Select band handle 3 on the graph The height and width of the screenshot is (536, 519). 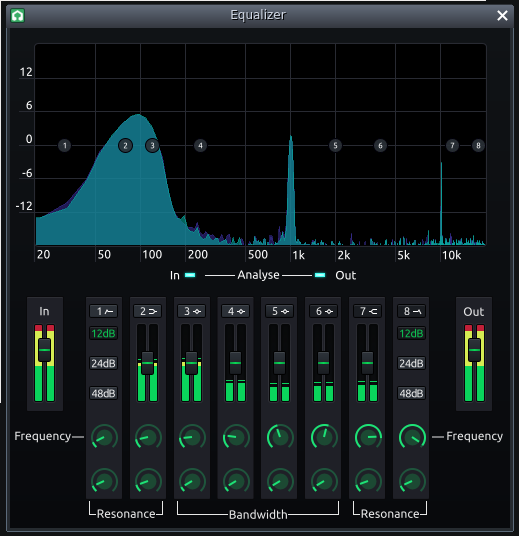click(152, 146)
